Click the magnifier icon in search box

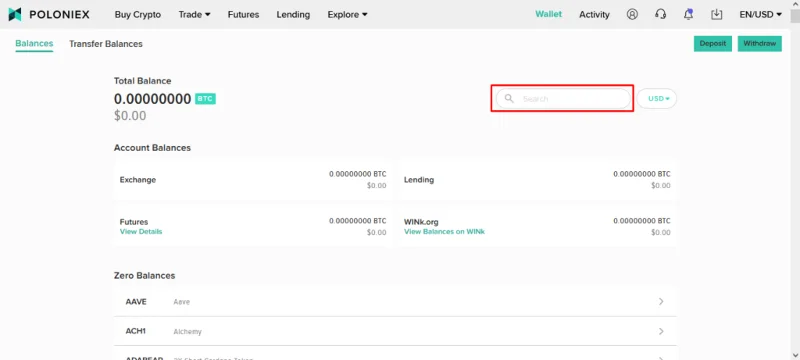click(x=509, y=98)
